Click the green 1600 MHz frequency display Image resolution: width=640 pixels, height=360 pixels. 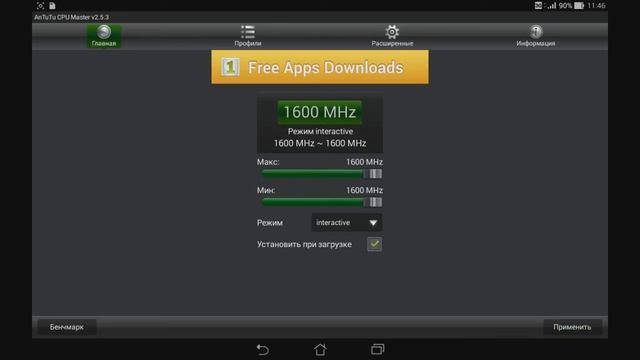320,112
